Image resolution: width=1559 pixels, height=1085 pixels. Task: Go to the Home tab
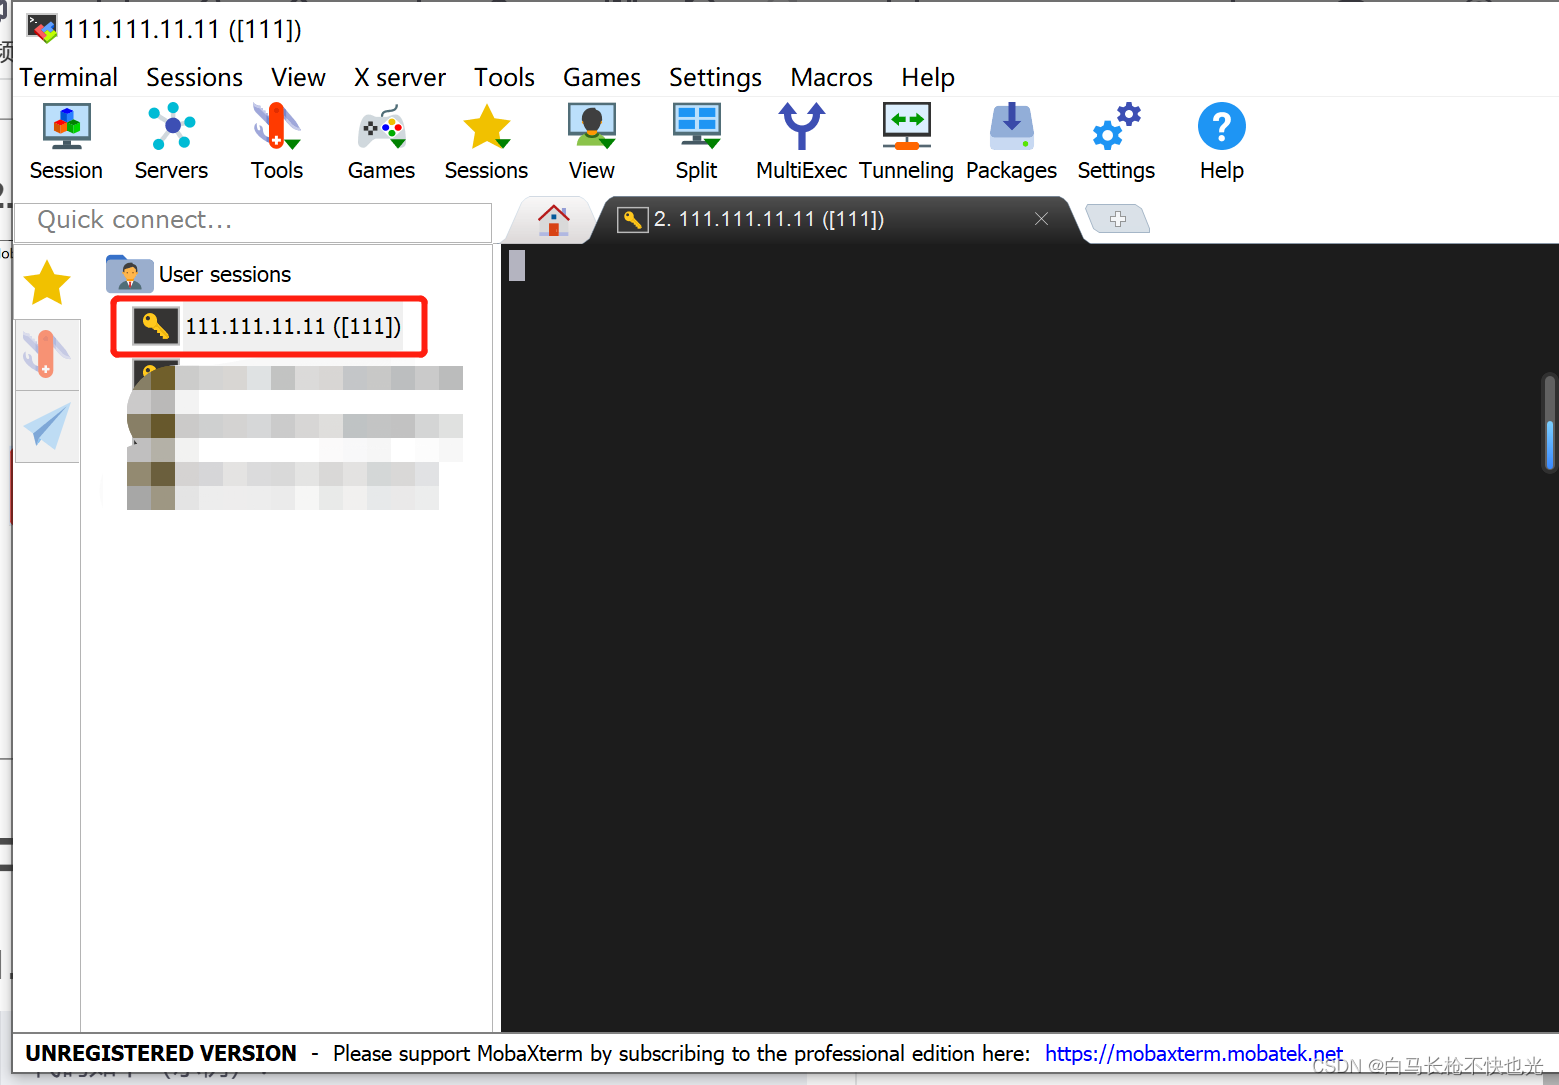click(553, 220)
